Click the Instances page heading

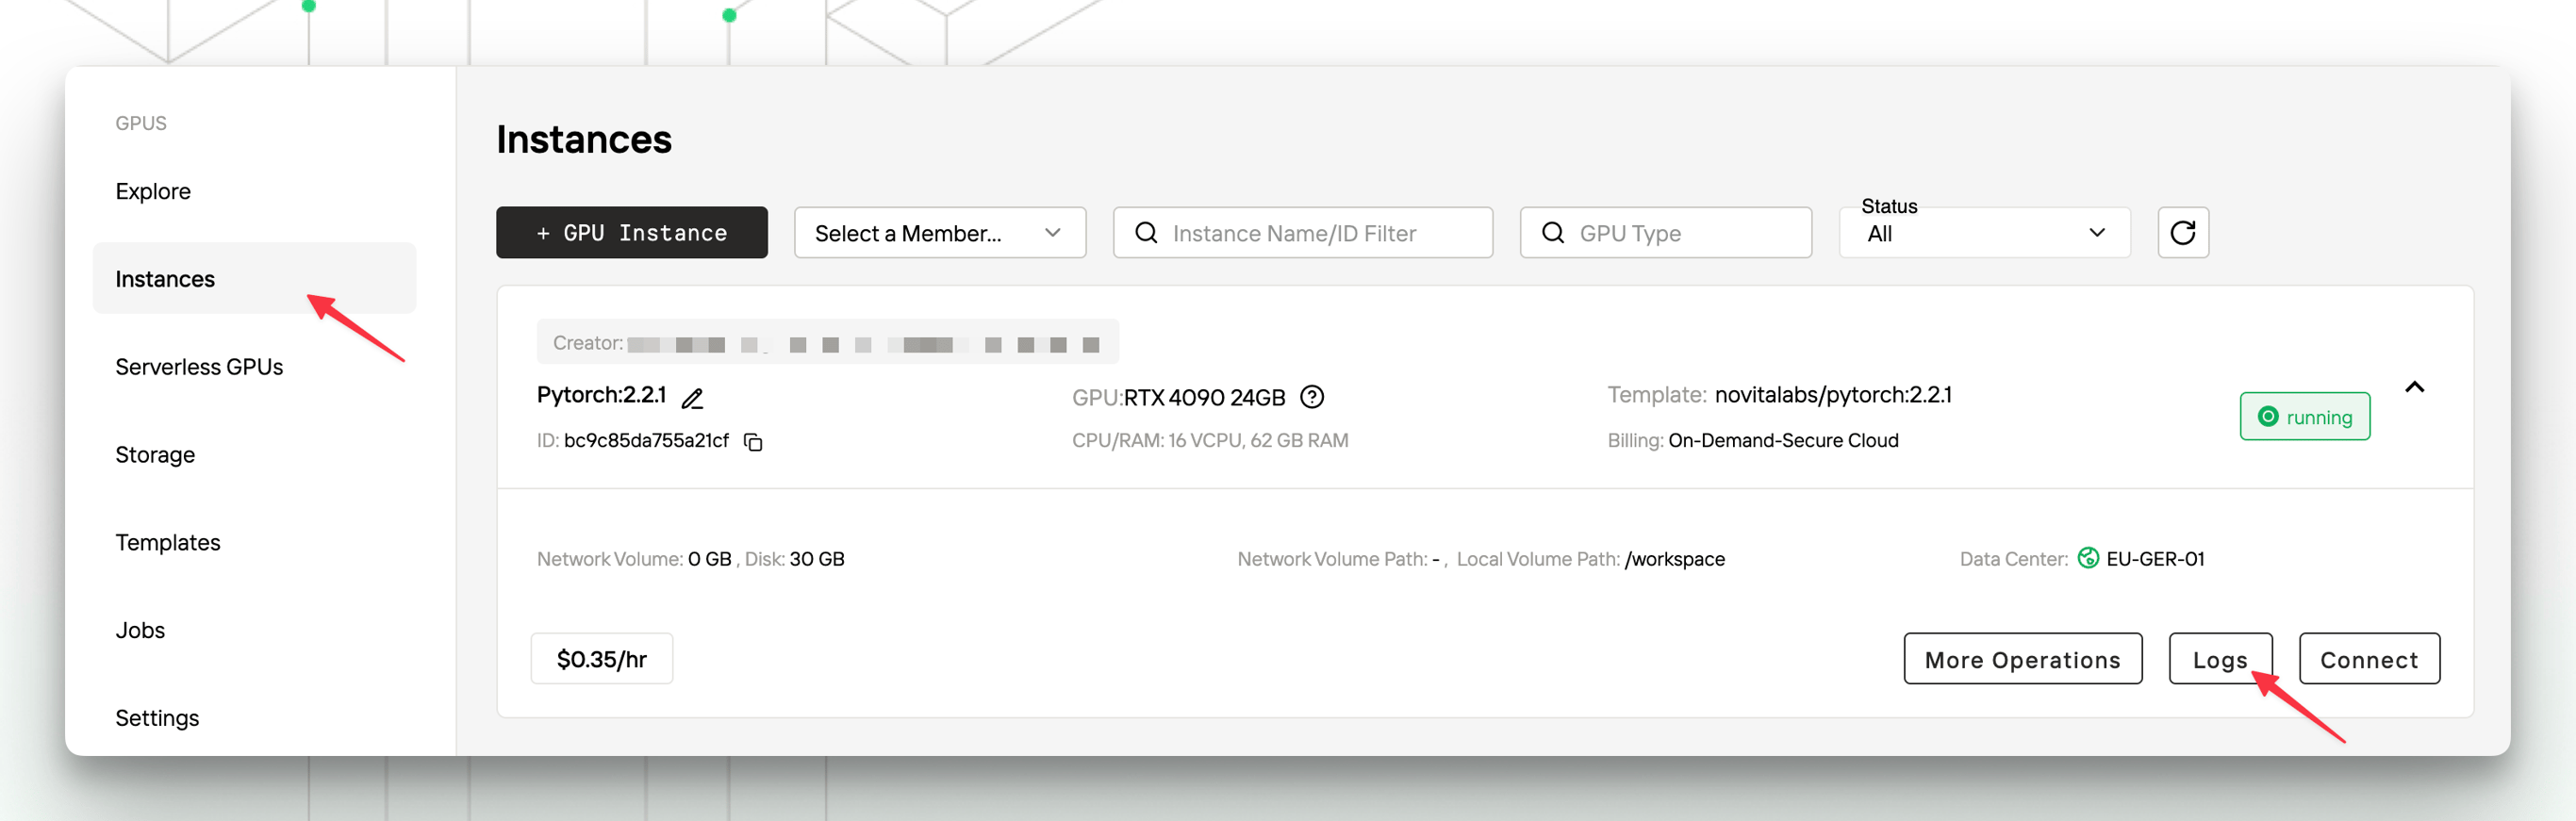(584, 139)
